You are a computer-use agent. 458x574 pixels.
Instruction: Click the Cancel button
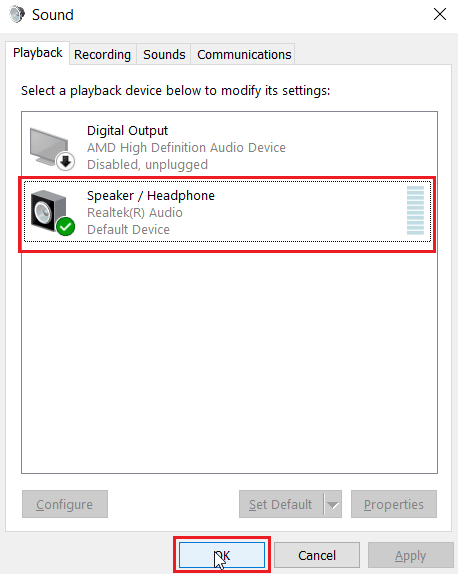[x=317, y=555]
